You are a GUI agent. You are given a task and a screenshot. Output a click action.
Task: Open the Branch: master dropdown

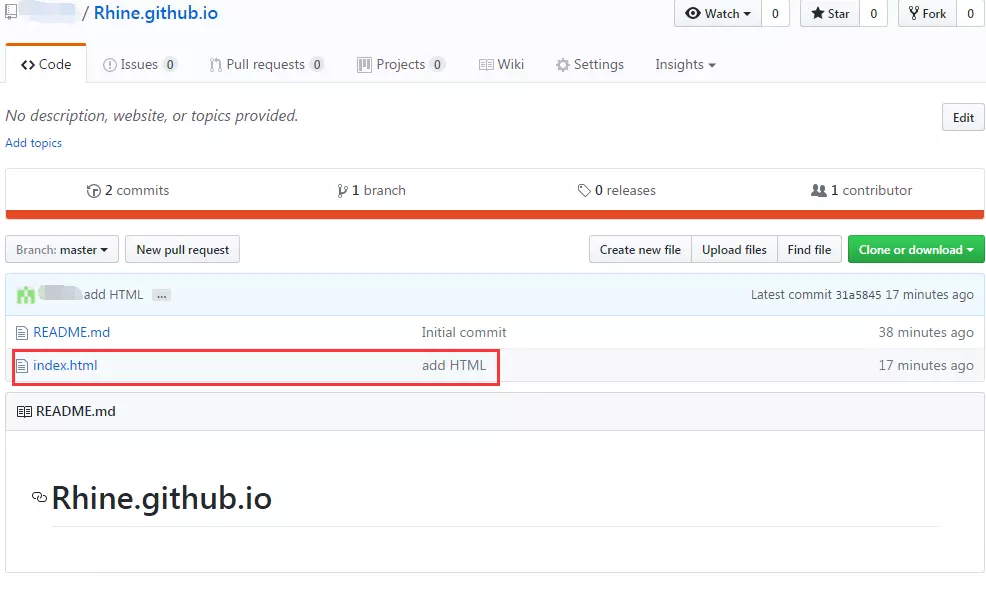(x=62, y=250)
